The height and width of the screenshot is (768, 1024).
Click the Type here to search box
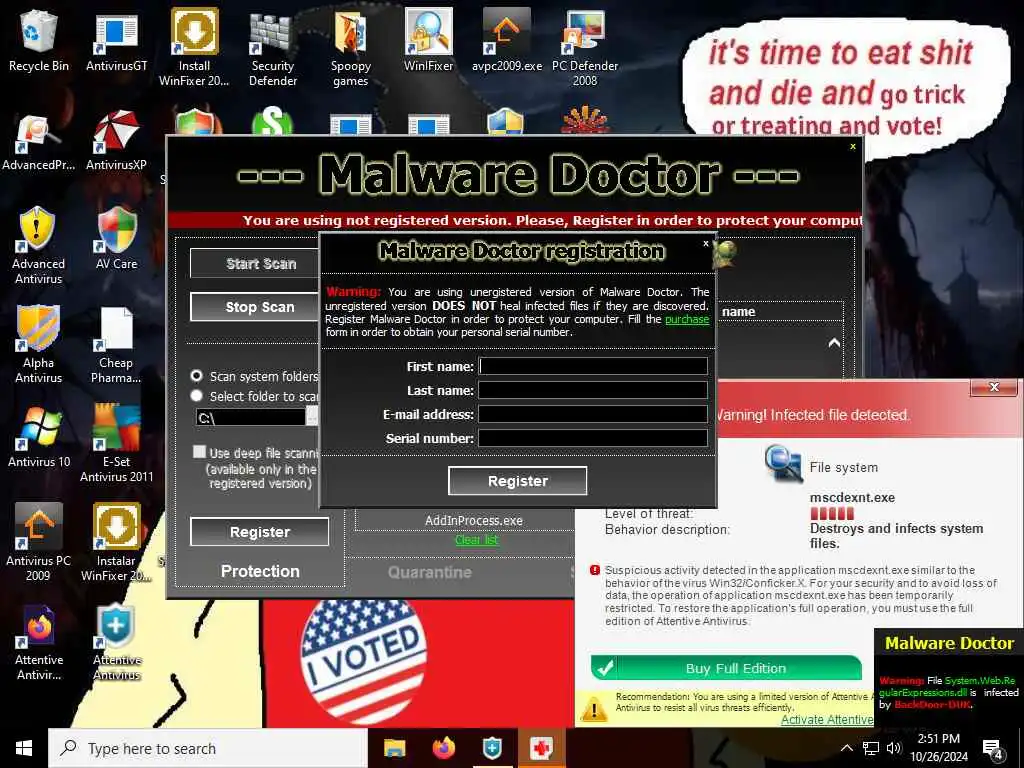click(208, 748)
